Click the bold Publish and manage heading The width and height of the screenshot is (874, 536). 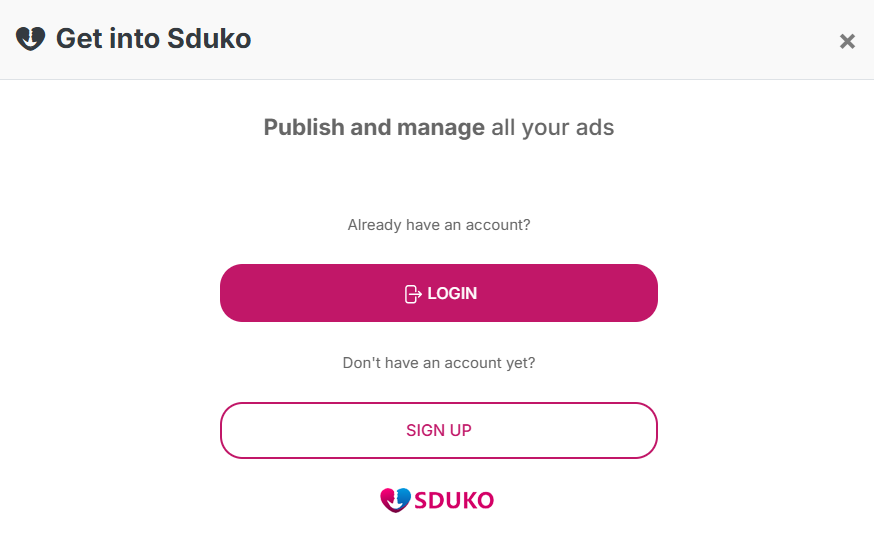[x=374, y=127]
